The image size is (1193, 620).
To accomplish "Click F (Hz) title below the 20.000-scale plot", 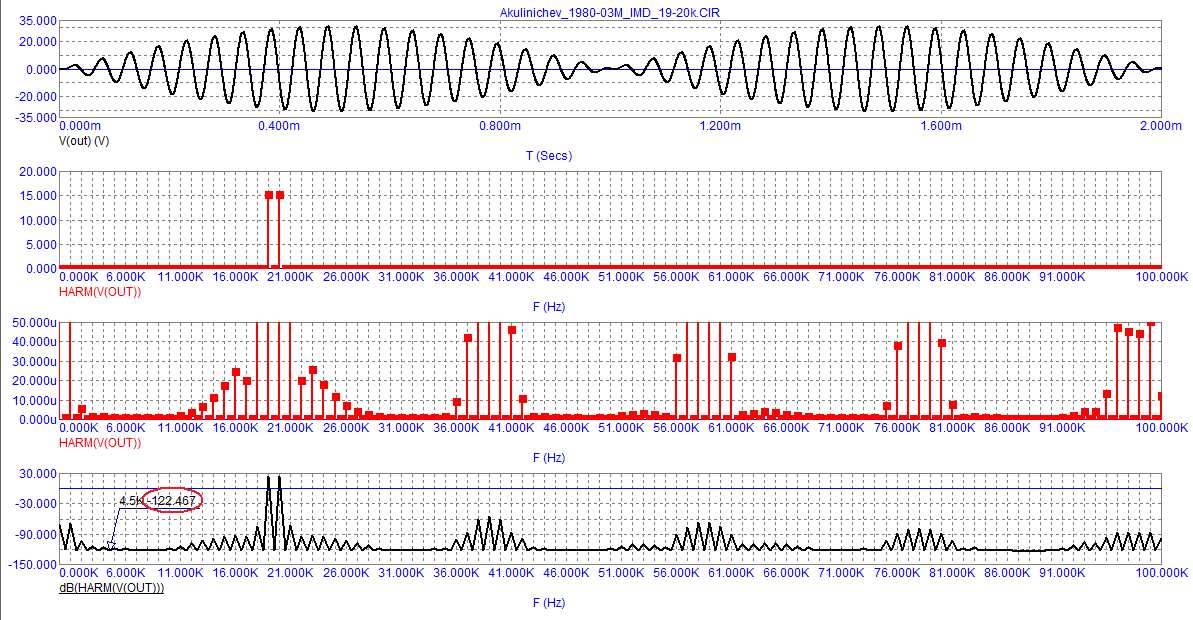I will [549, 307].
